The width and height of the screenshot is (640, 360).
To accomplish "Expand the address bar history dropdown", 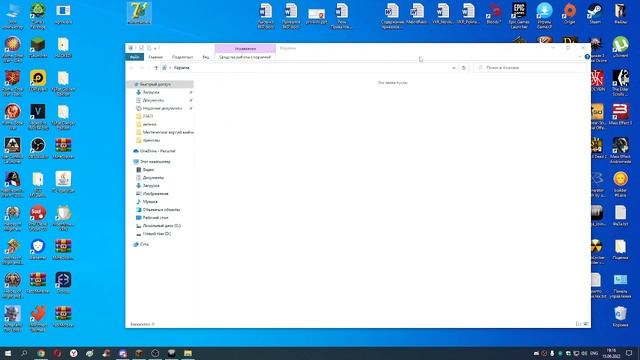I will [453, 68].
